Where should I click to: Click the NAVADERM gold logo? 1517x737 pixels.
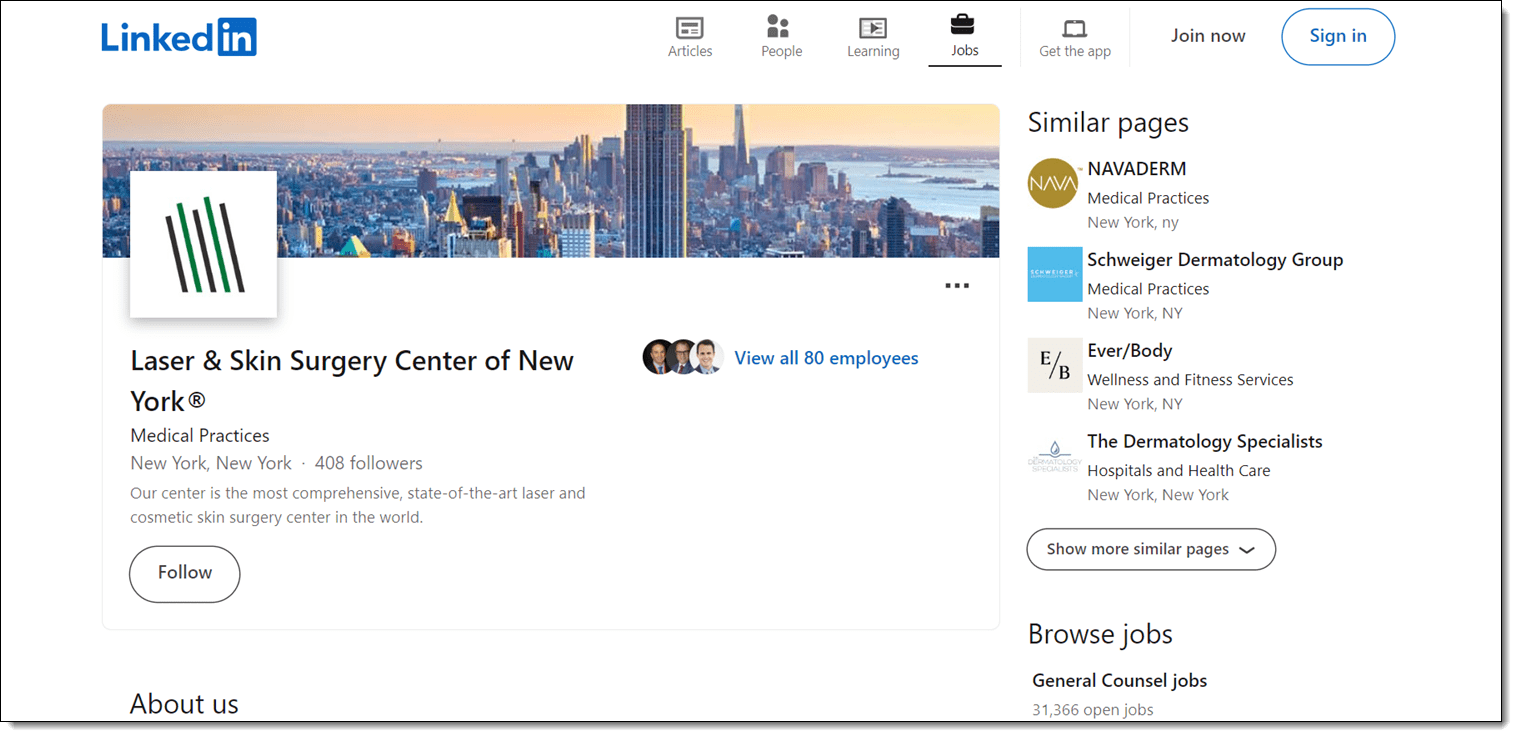pyautogui.click(x=1054, y=183)
